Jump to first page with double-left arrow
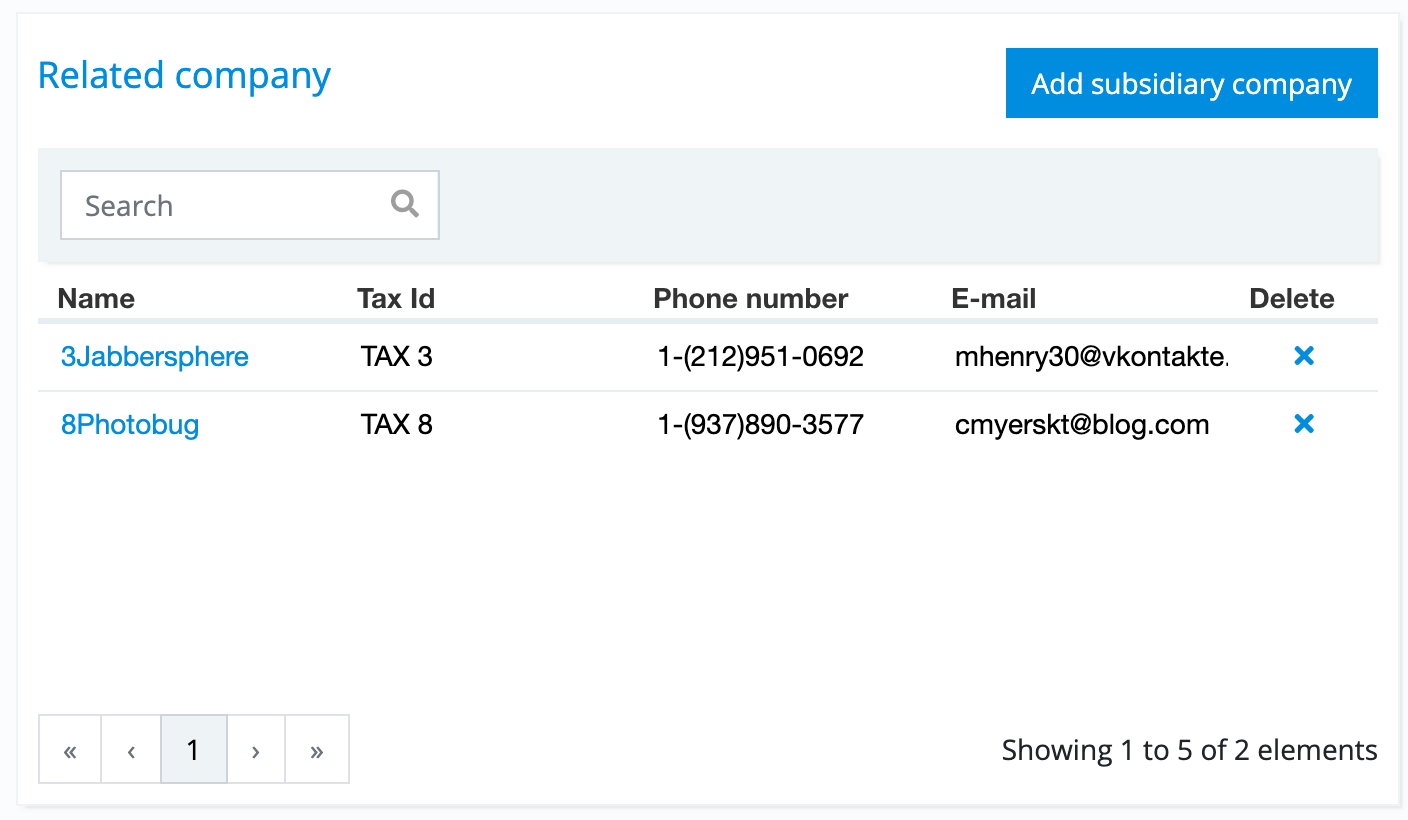This screenshot has height=820, width=1408. click(x=70, y=750)
